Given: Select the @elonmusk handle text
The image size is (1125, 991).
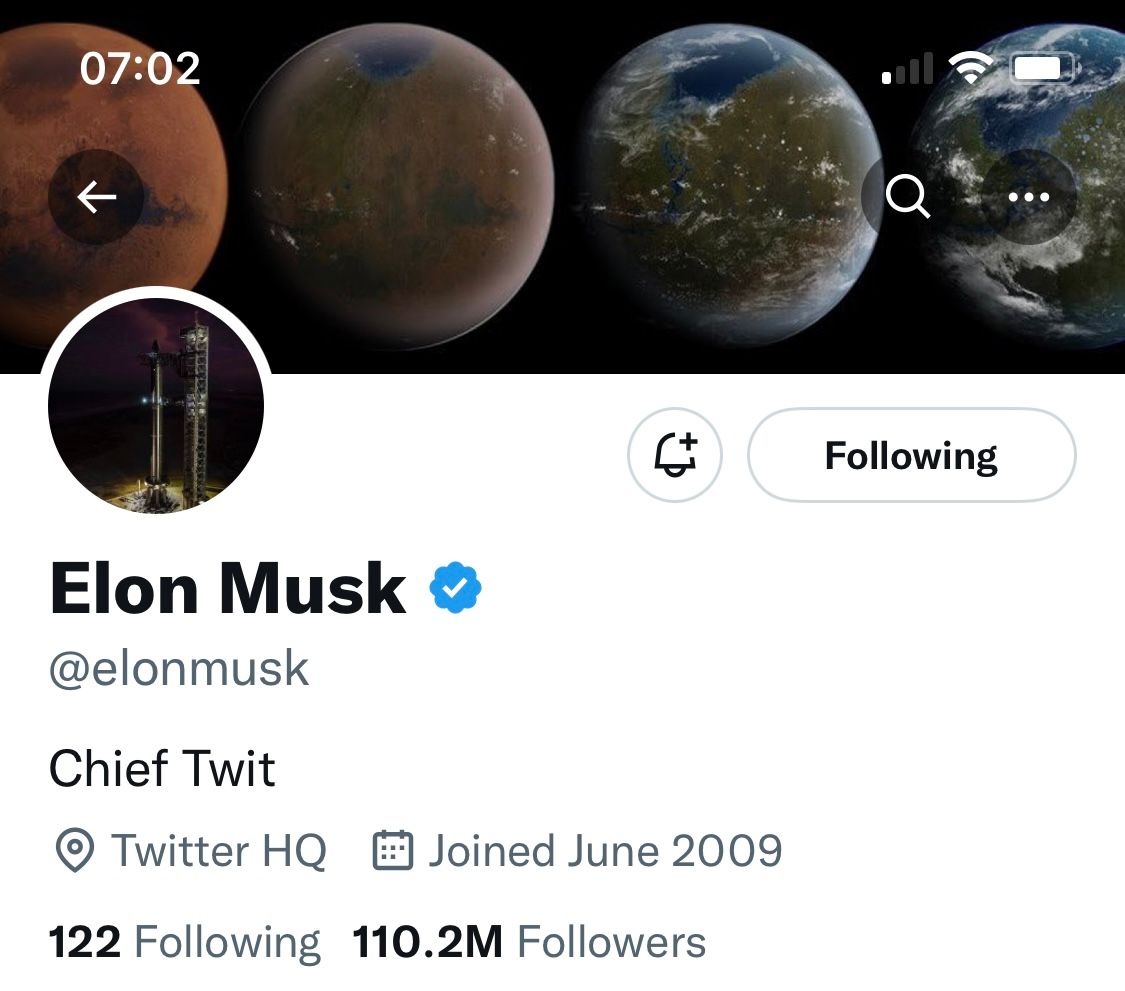Looking at the screenshot, I should 179,669.
